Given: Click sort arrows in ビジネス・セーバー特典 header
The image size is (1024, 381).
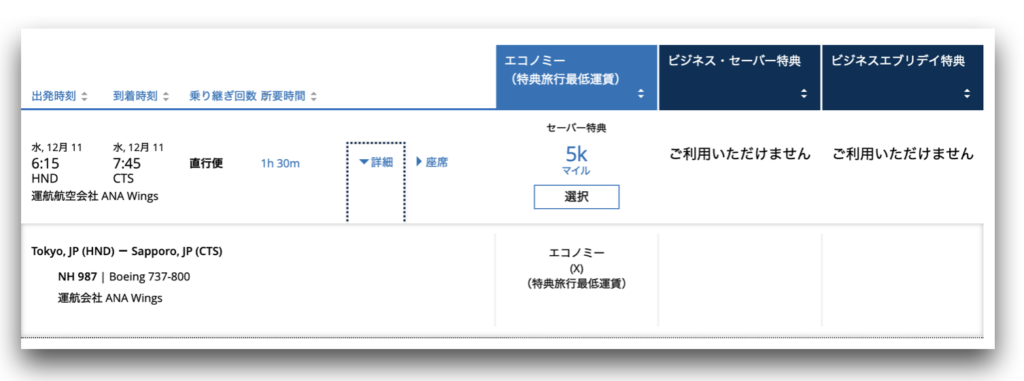Looking at the screenshot, I should click(x=804, y=94).
